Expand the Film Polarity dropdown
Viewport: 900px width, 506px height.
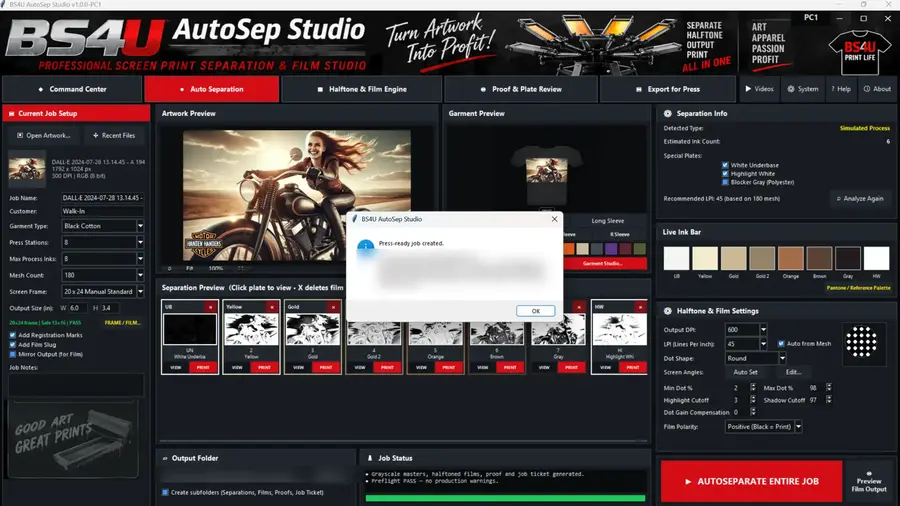(798, 427)
